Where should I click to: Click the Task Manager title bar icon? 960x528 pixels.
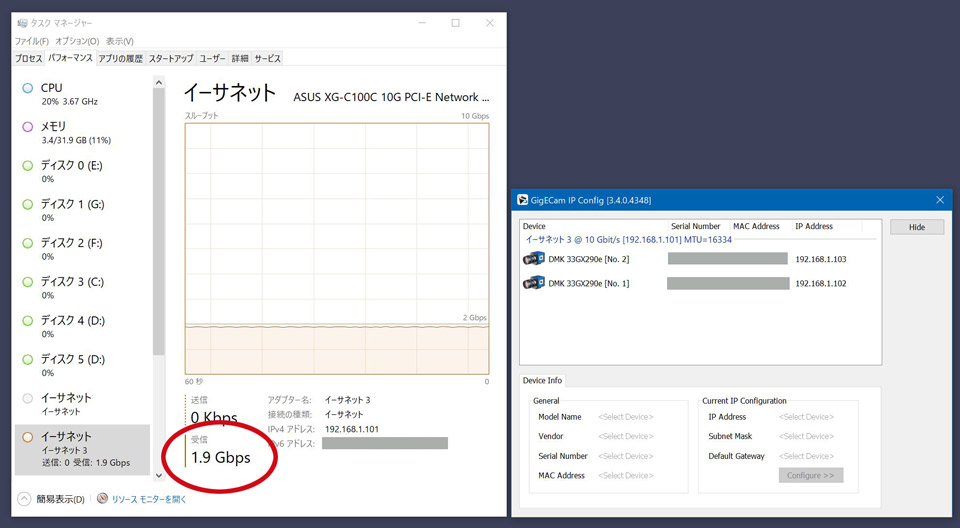(x=23, y=23)
